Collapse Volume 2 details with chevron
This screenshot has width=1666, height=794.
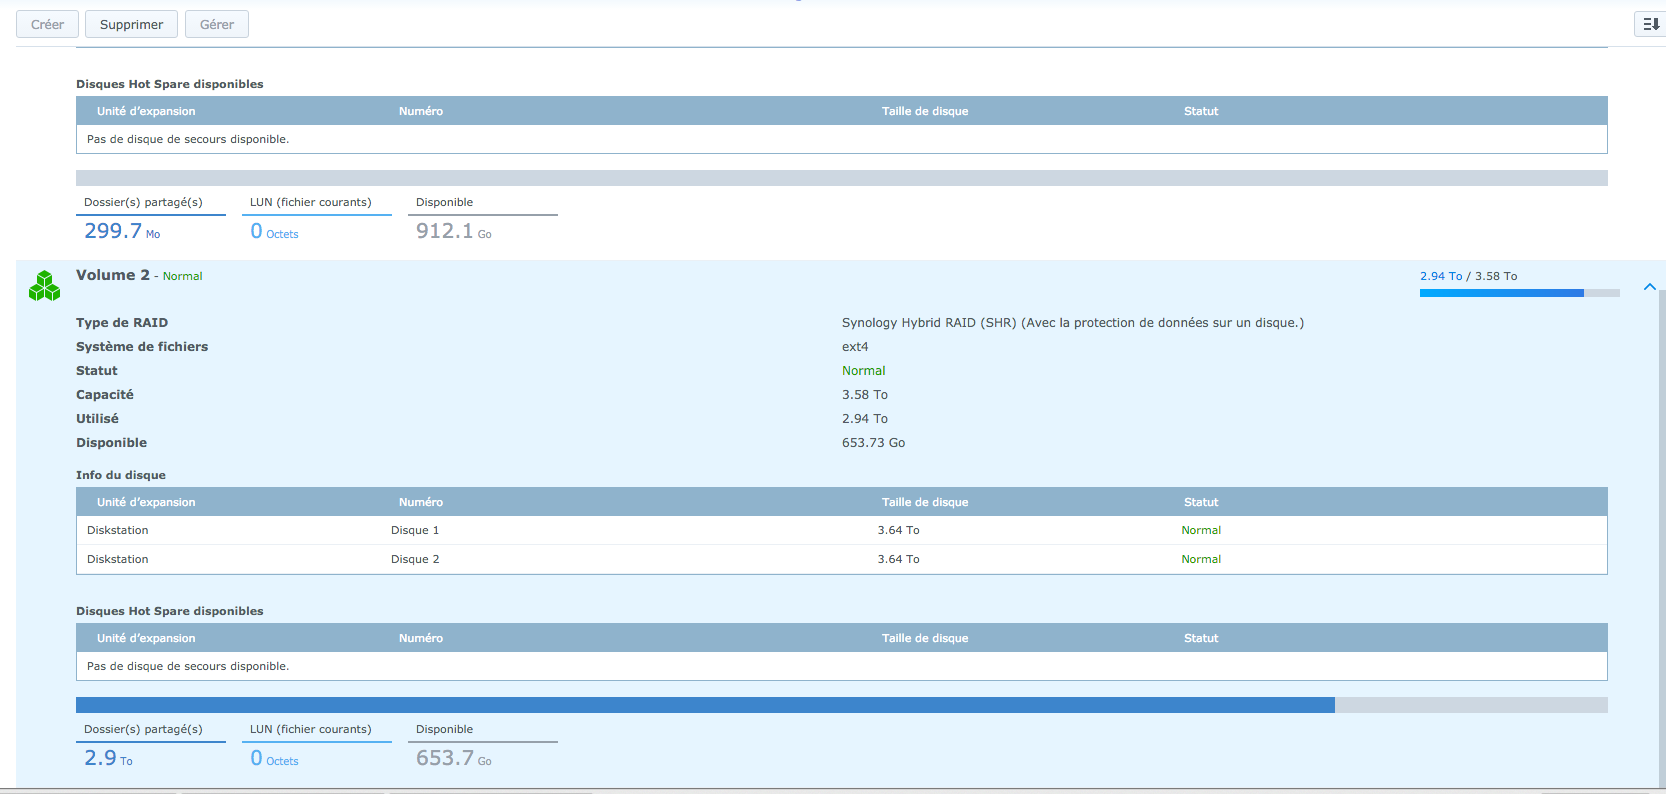1649,287
